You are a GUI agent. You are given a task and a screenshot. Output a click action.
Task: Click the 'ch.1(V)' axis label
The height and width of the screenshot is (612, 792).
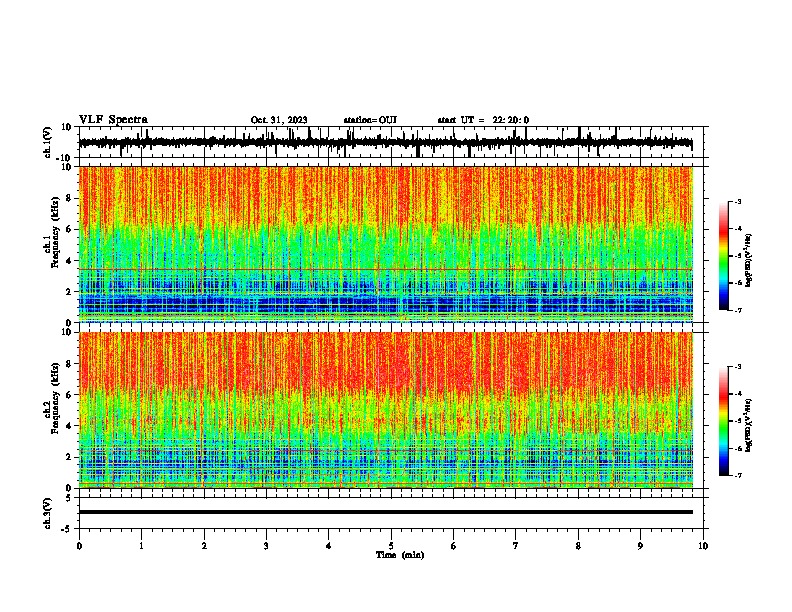[x=48, y=142]
